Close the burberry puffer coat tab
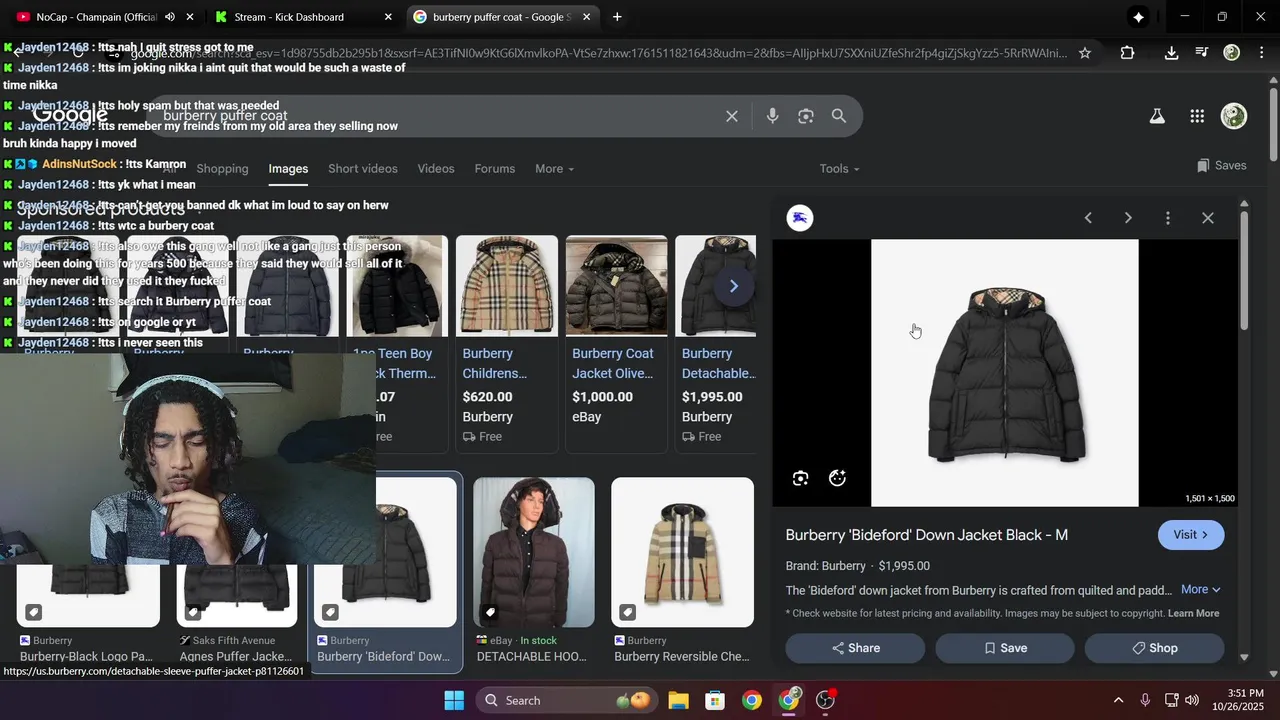The image size is (1280, 720). (x=586, y=17)
